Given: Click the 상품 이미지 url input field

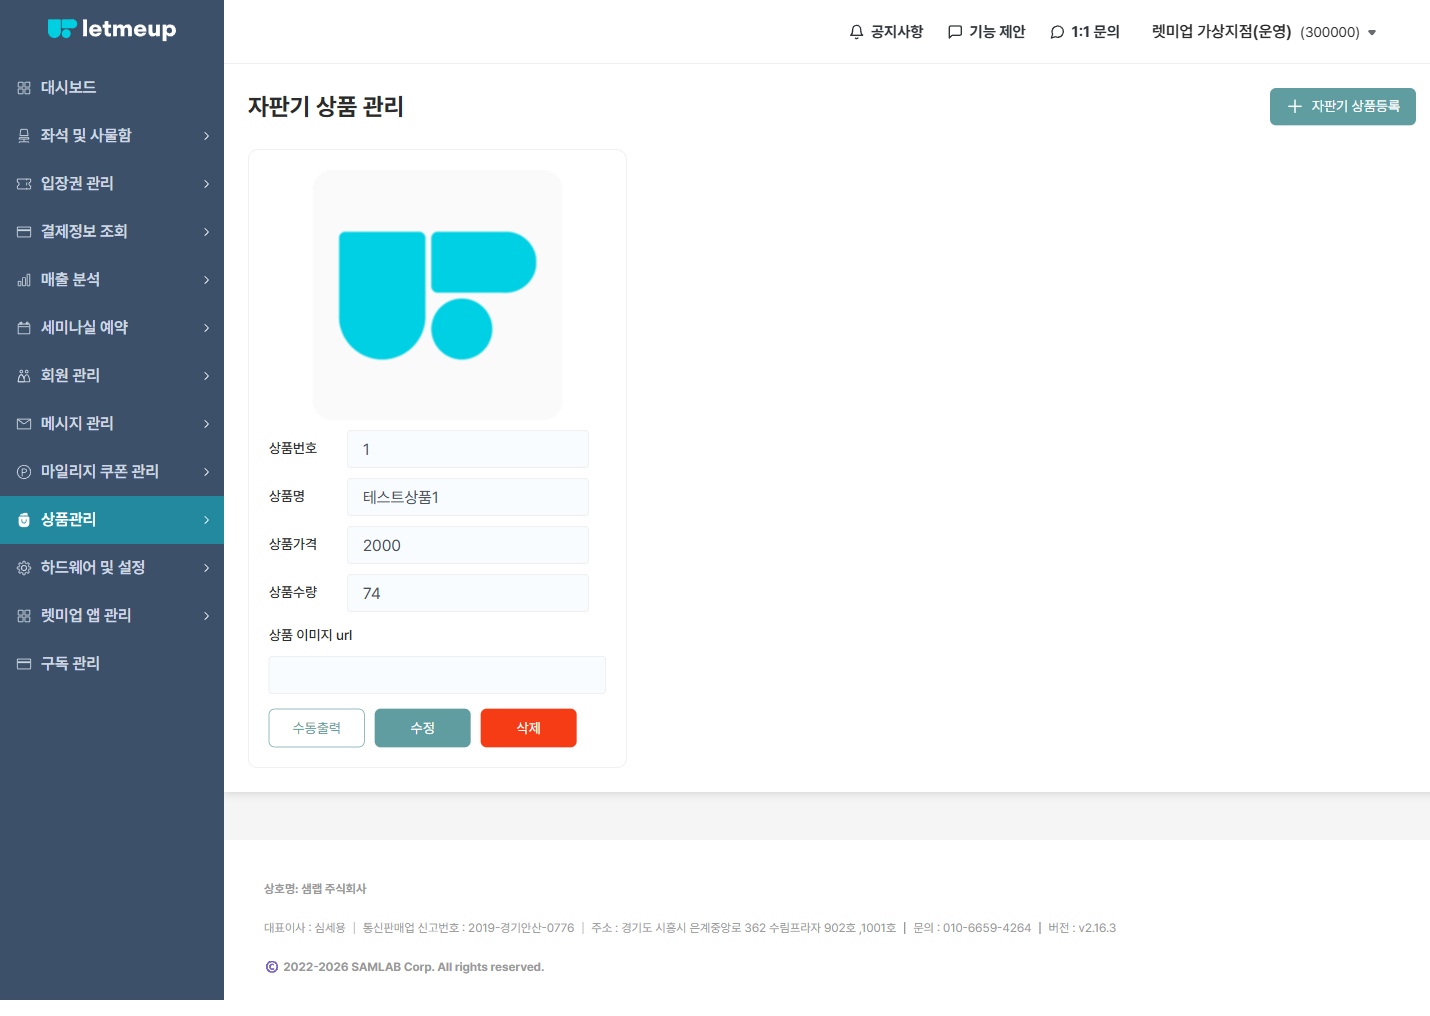Looking at the screenshot, I should (437, 675).
